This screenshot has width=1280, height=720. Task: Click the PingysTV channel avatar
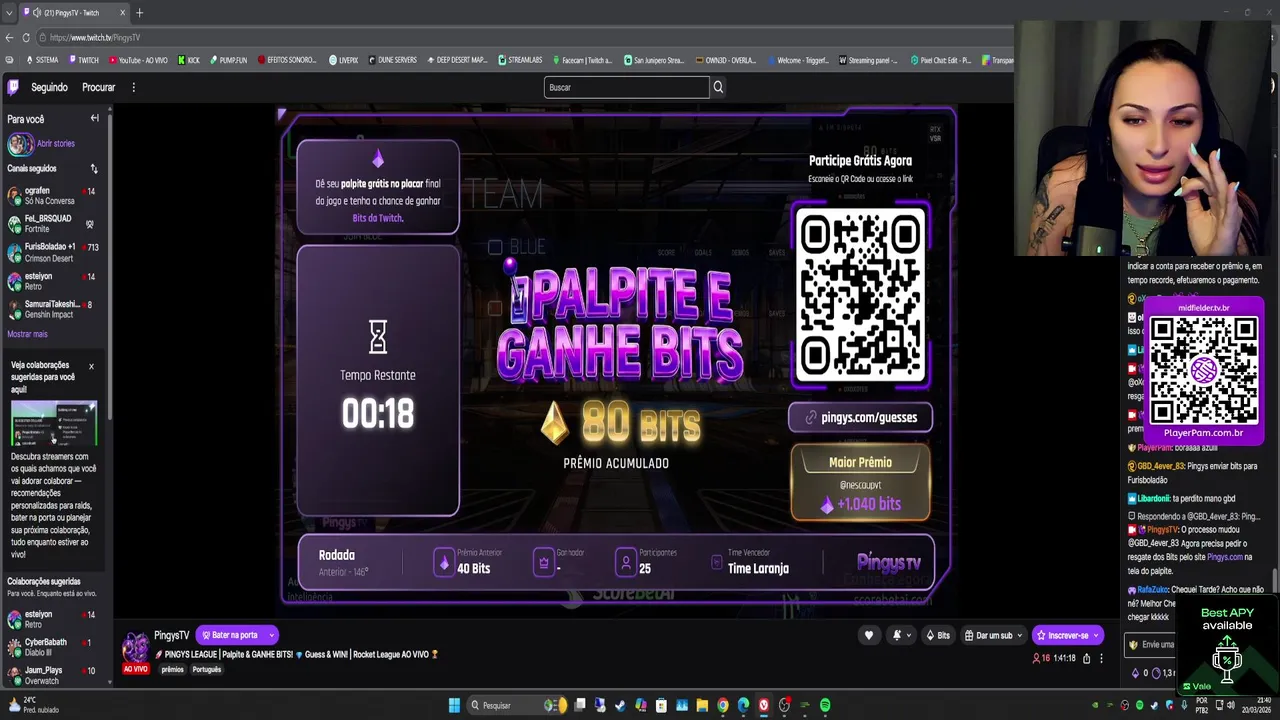(x=136, y=647)
